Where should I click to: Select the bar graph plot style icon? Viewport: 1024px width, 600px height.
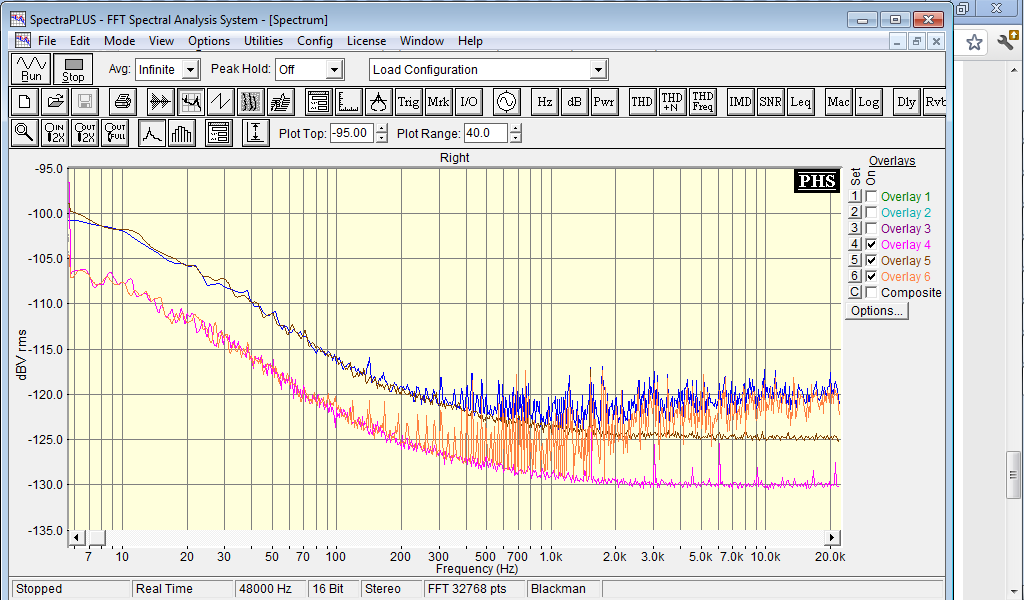(183, 132)
